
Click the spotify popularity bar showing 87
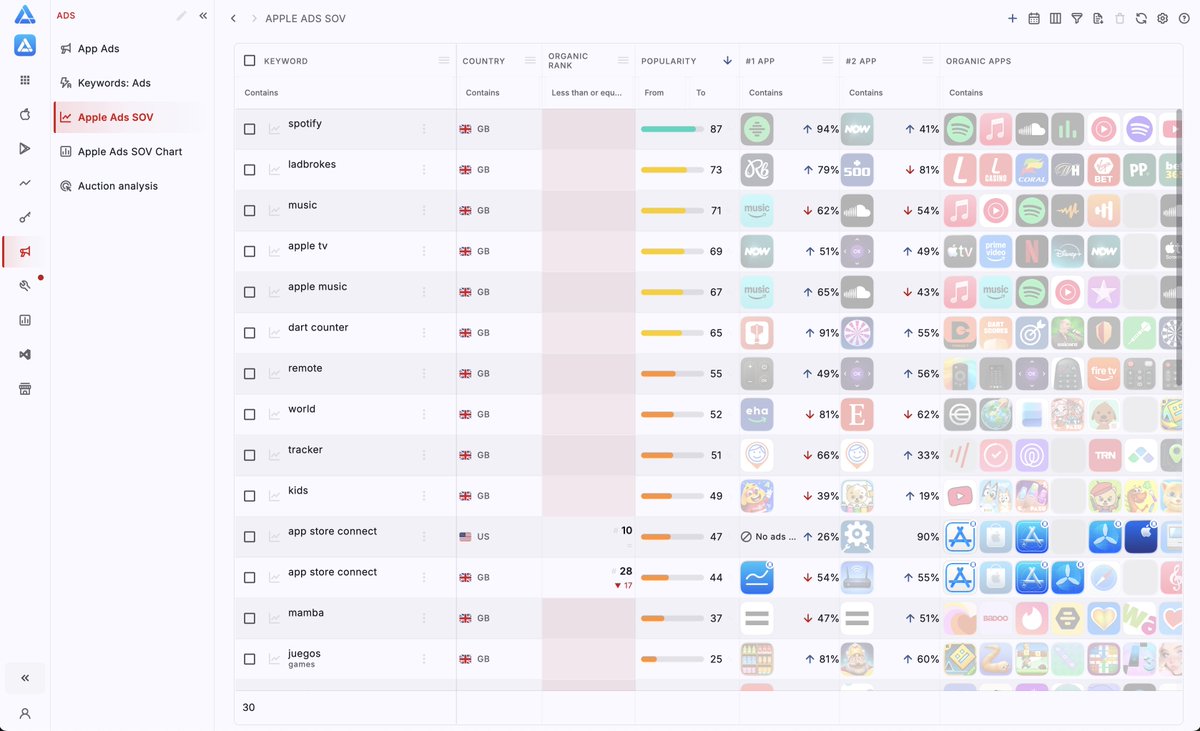click(x=672, y=129)
